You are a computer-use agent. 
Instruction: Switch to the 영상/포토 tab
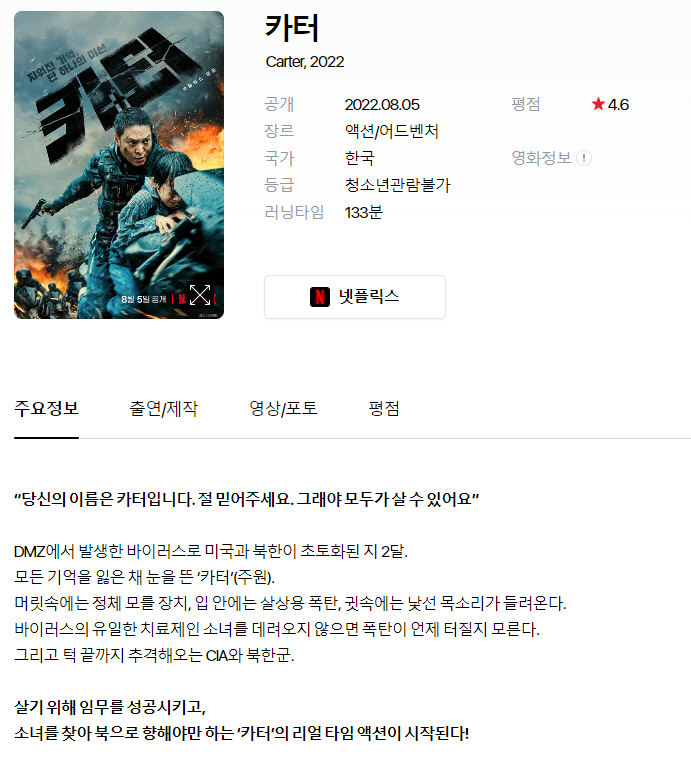click(284, 408)
